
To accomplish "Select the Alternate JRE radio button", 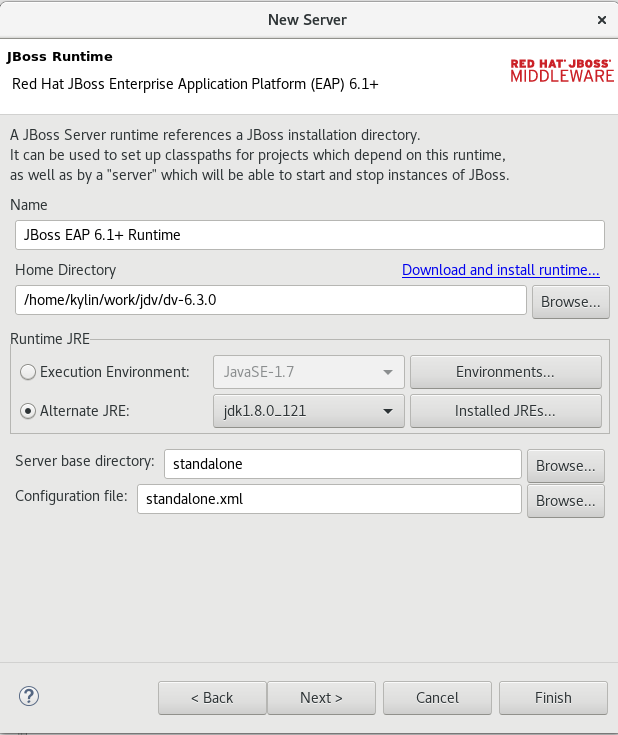I will [28, 411].
